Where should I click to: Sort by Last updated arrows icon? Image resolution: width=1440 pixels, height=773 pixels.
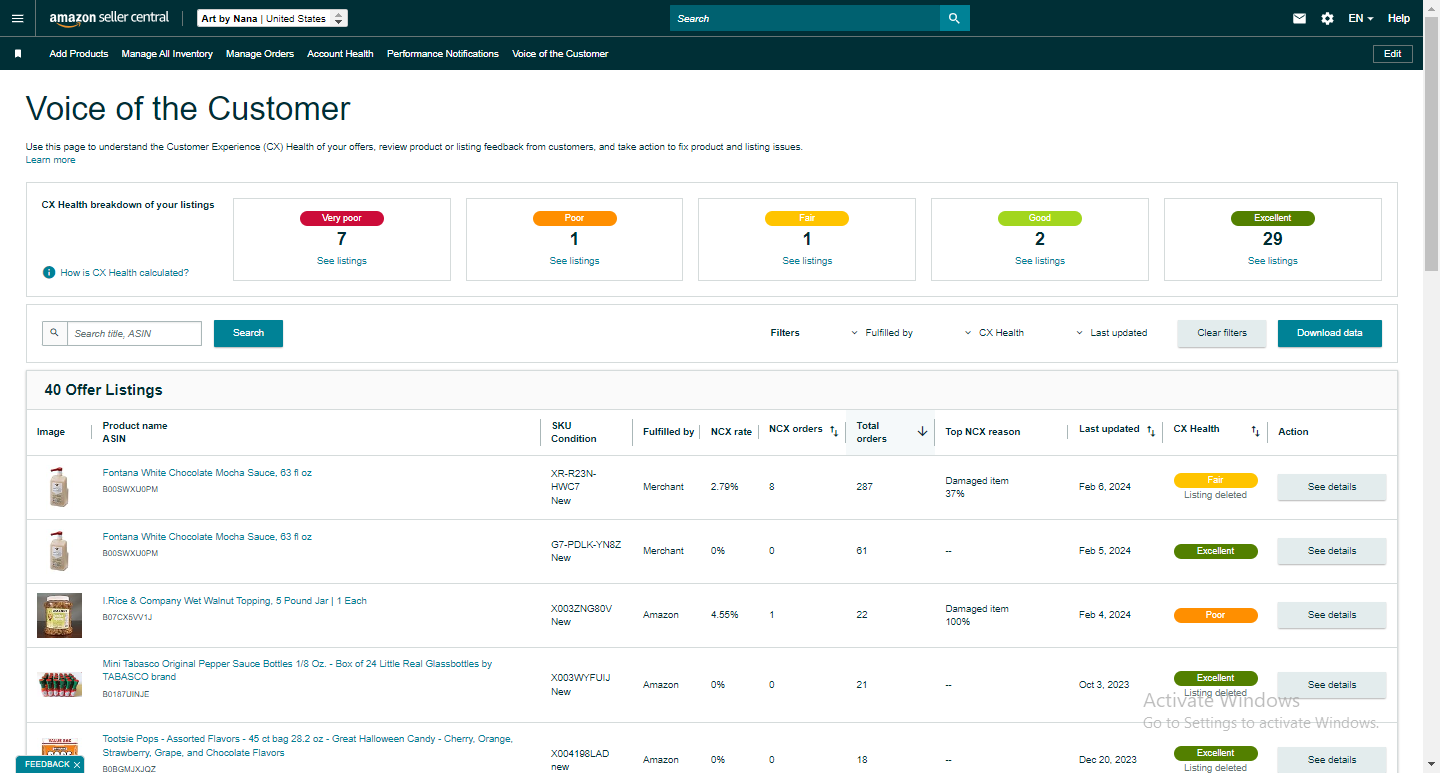1150,430
